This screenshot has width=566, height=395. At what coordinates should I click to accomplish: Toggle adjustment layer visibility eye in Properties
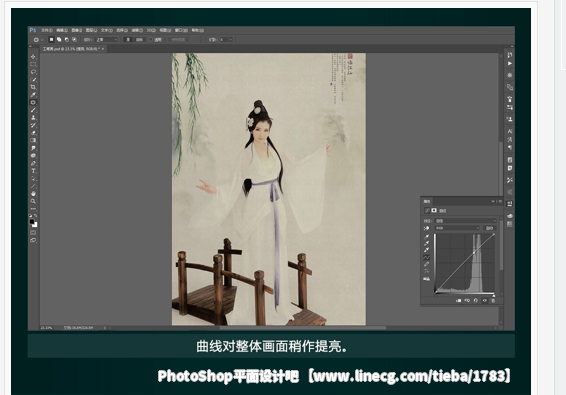point(485,300)
